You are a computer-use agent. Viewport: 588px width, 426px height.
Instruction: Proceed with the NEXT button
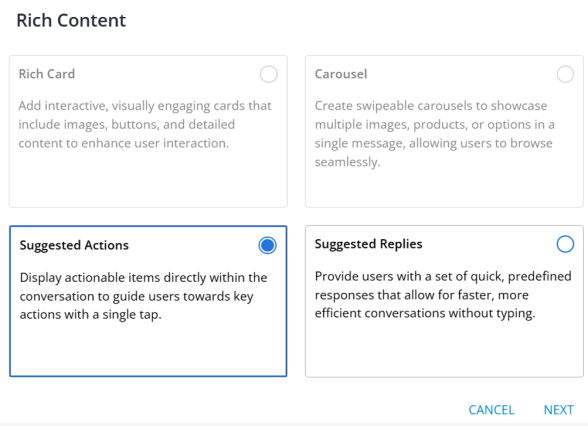click(558, 410)
